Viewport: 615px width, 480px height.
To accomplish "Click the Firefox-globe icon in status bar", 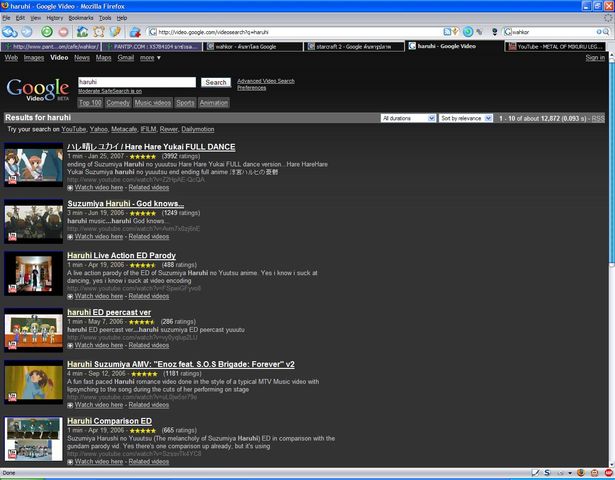I will tap(581, 473).
